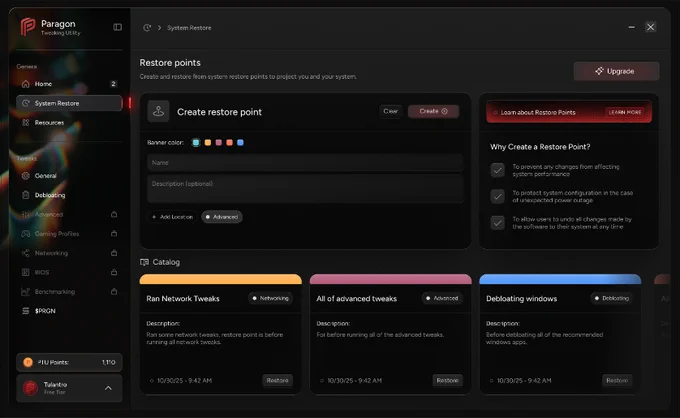680x418 pixels.
Task: Open General tweaks section
Action: coord(69,176)
